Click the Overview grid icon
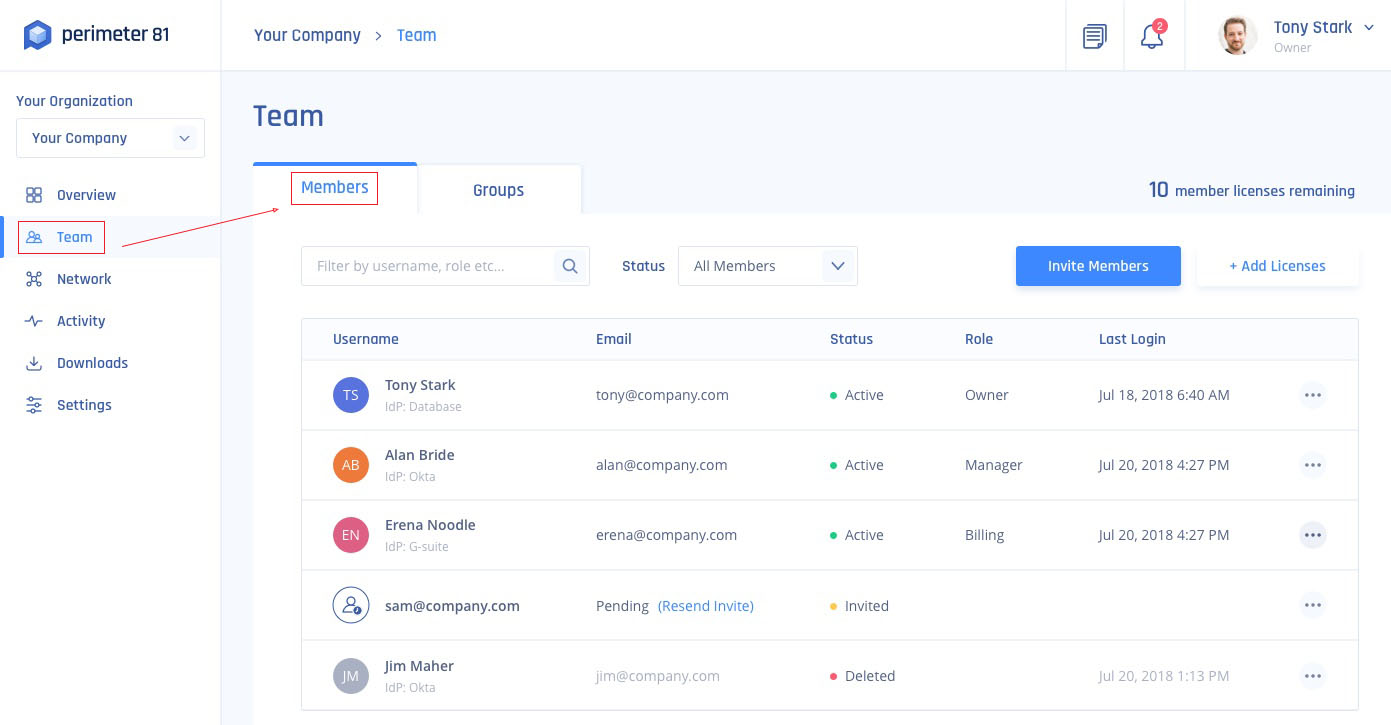Viewport: 1391px width, 725px height. pos(34,195)
